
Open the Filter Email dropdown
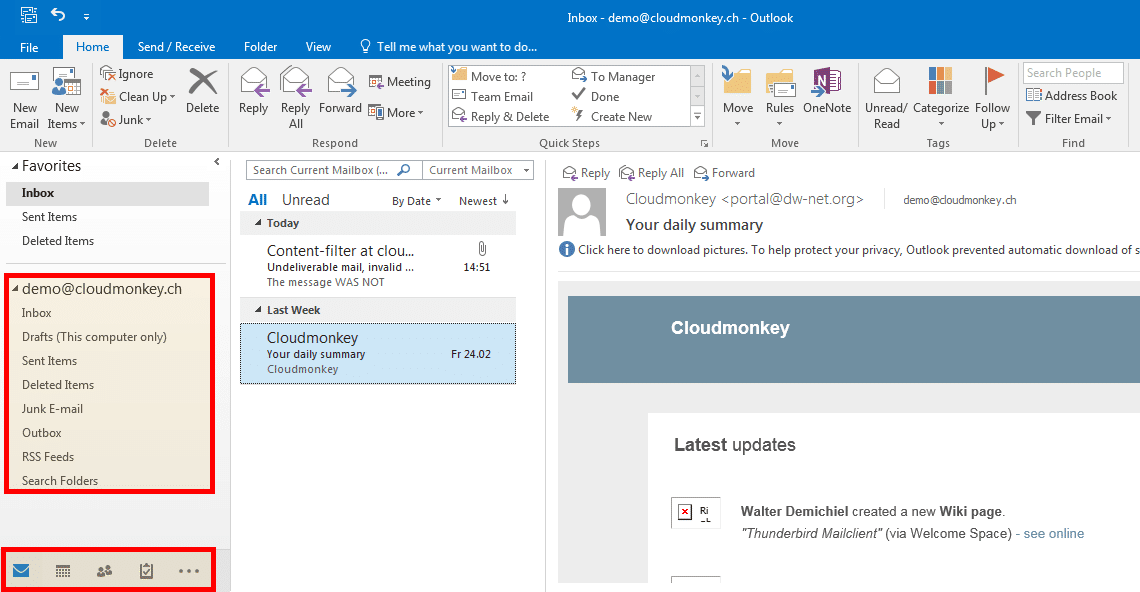coord(1069,119)
